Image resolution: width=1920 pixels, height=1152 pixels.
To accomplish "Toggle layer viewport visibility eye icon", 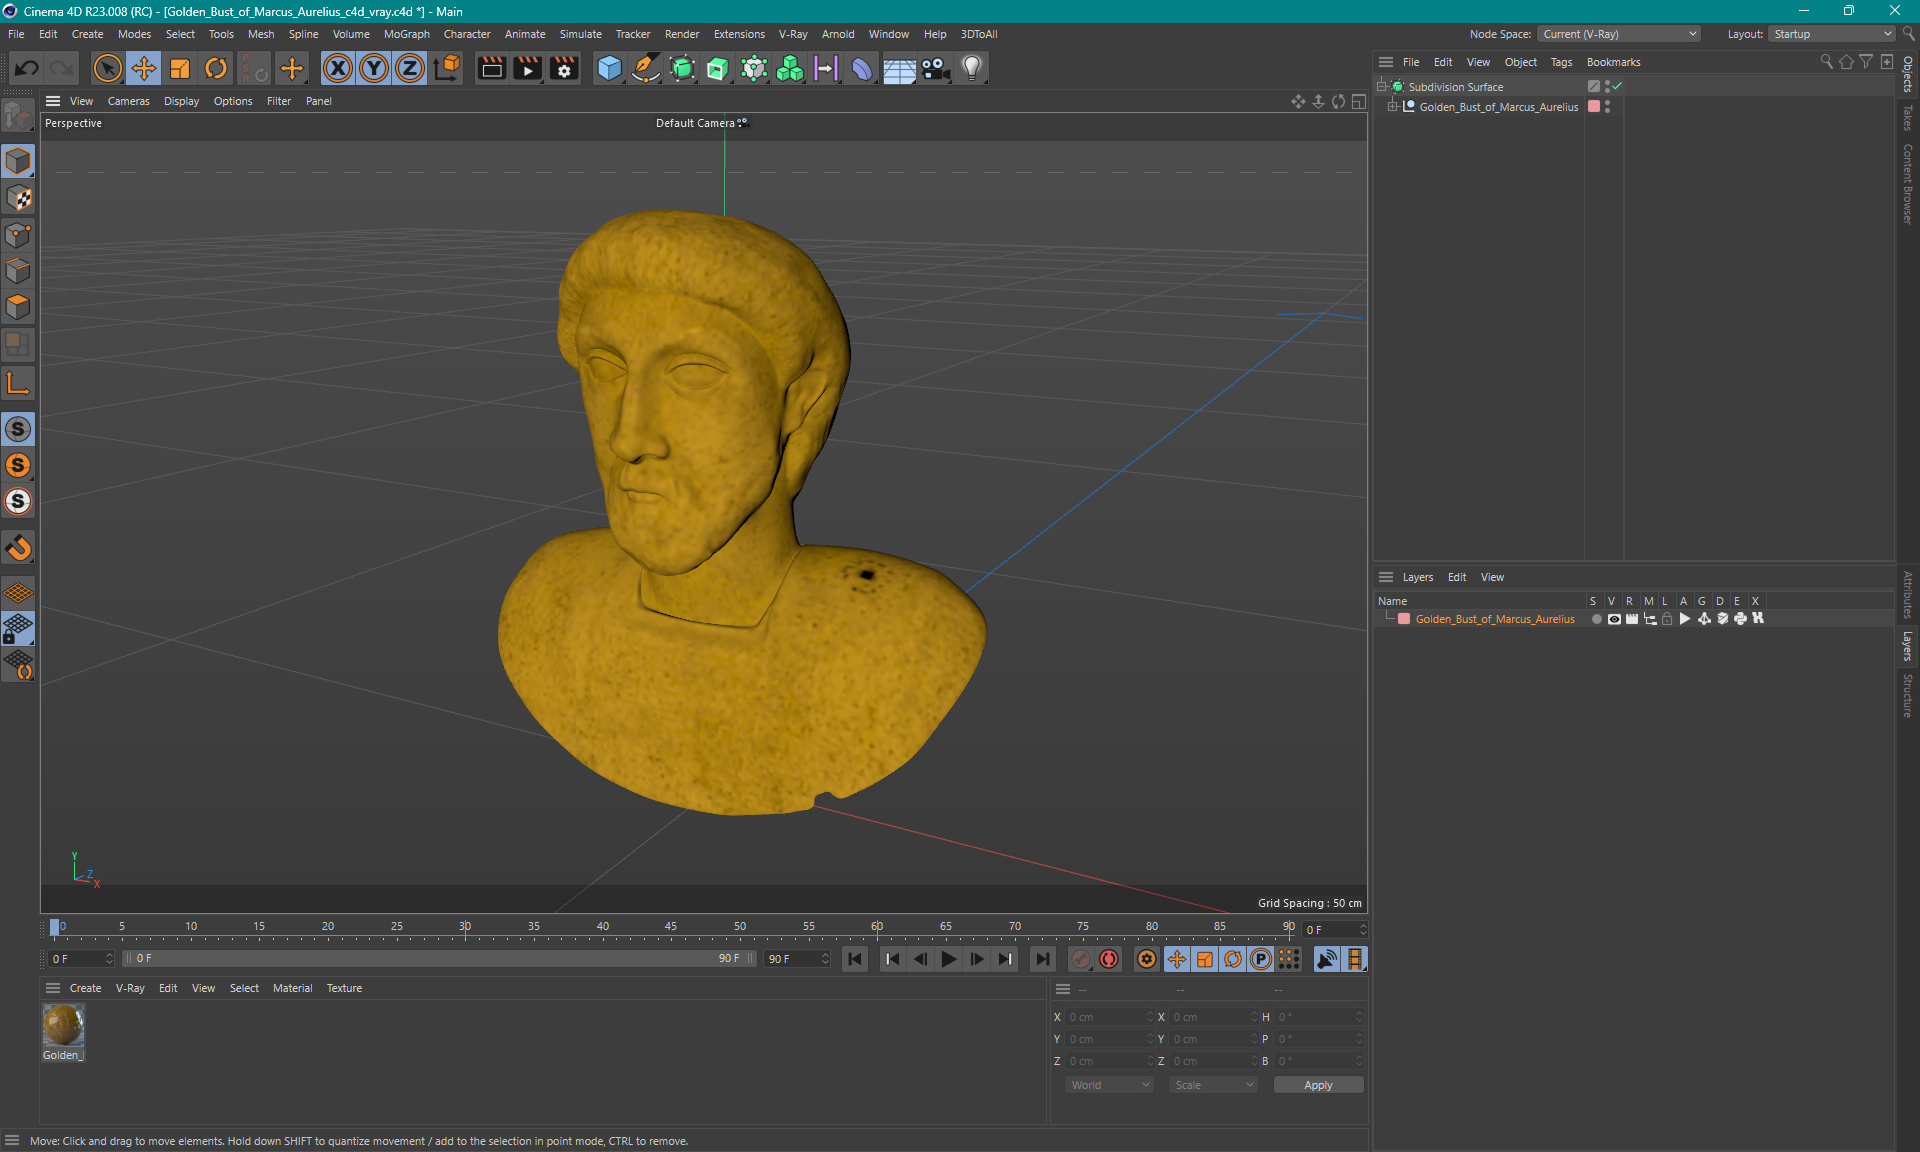I will [1614, 619].
